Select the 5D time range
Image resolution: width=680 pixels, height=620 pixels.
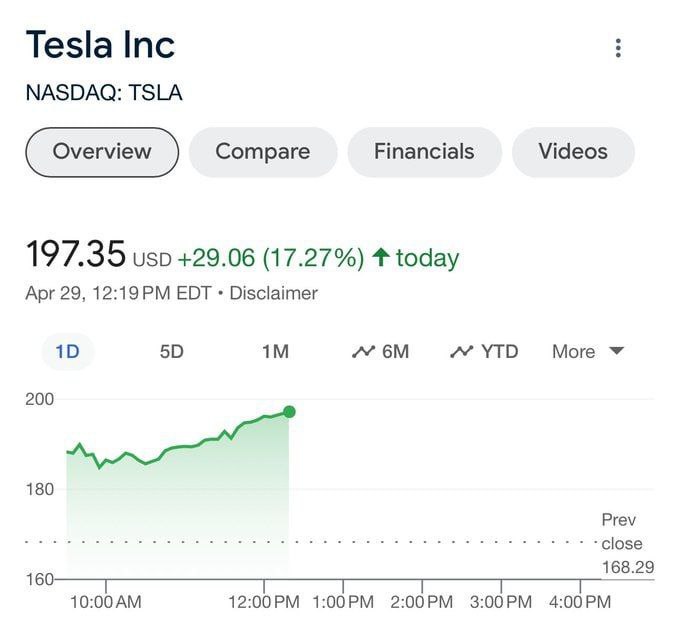[x=172, y=352]
